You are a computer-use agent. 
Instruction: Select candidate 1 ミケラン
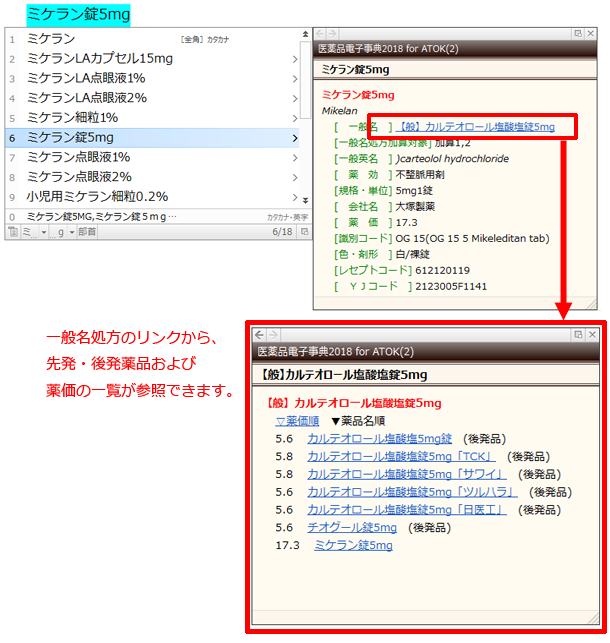[152, 39]
